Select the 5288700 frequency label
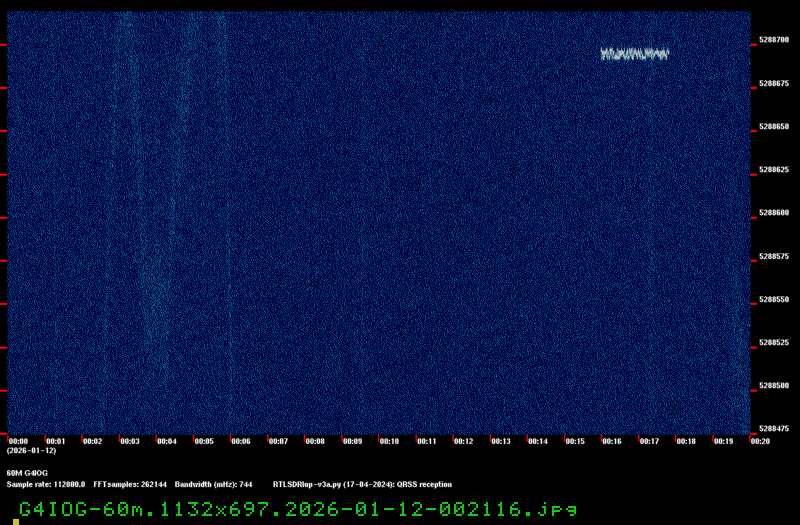The image size is (800, 525). click(x=774, y=40)
